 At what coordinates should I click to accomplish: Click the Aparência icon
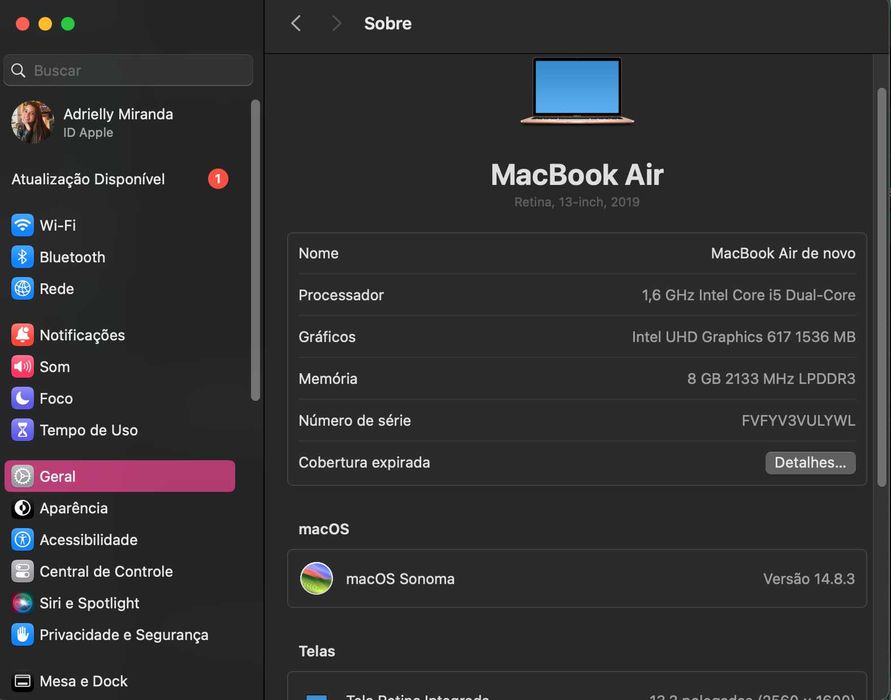22,508
